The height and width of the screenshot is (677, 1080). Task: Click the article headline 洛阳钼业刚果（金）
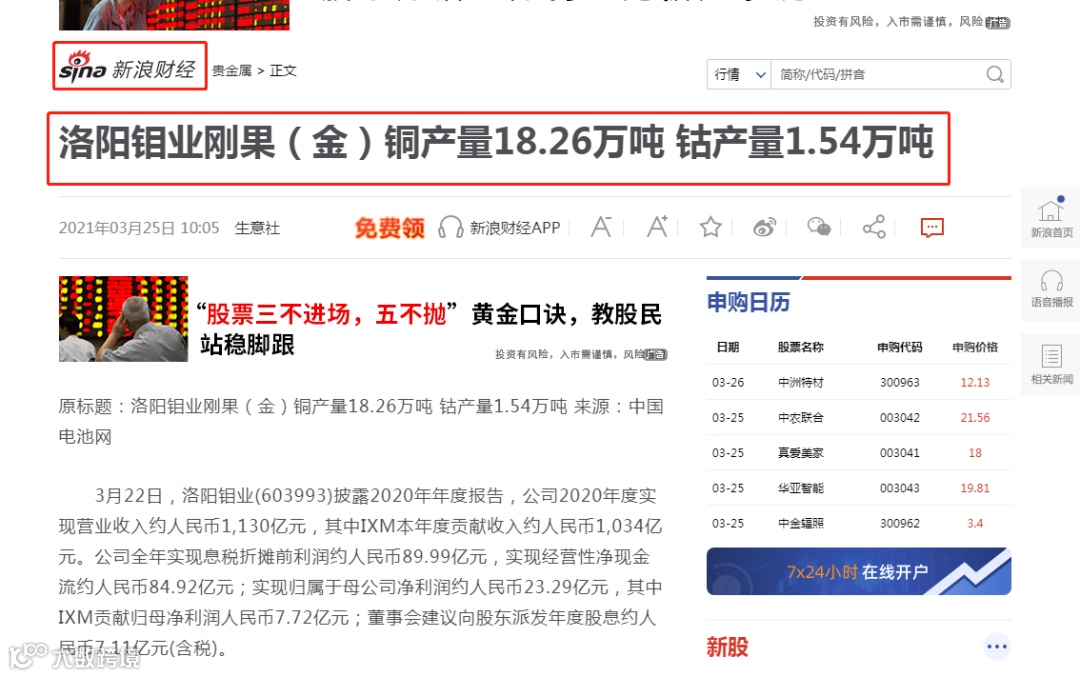tap(496, 143)
